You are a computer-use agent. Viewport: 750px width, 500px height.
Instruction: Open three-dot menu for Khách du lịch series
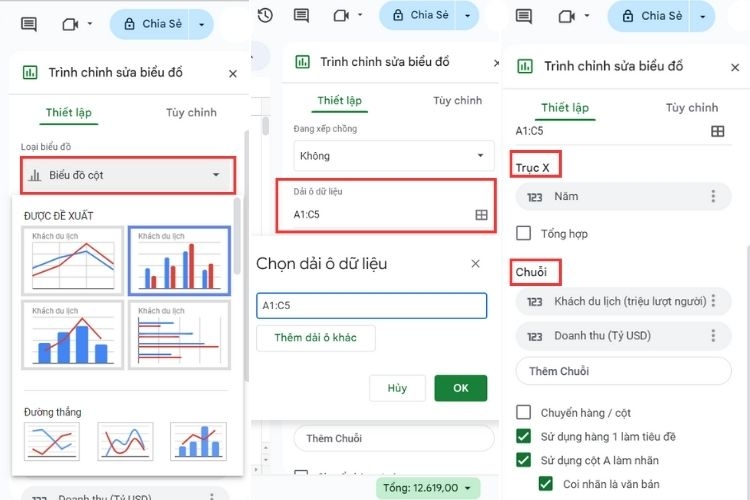[x=713, y=301]
